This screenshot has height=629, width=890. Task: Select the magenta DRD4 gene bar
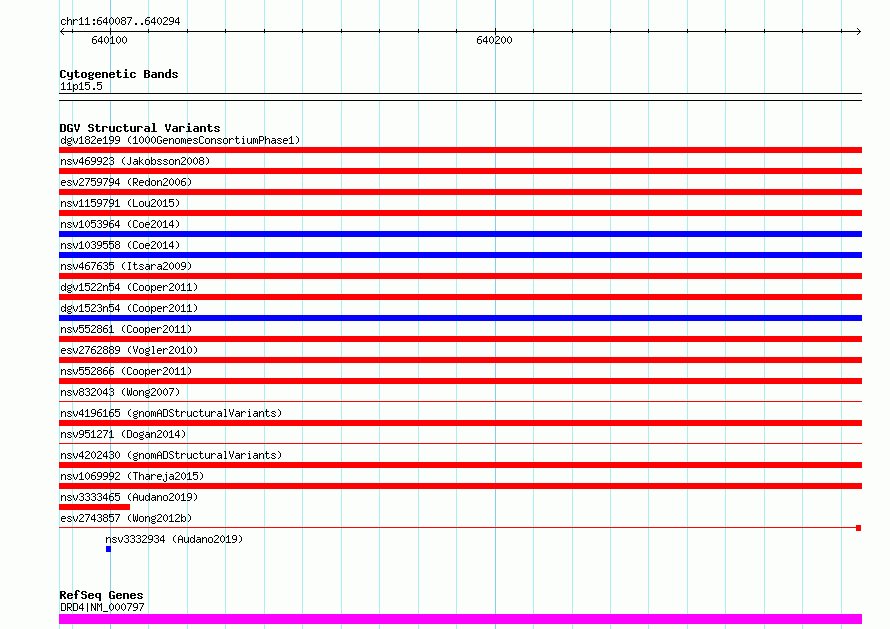tap(460, 619)
